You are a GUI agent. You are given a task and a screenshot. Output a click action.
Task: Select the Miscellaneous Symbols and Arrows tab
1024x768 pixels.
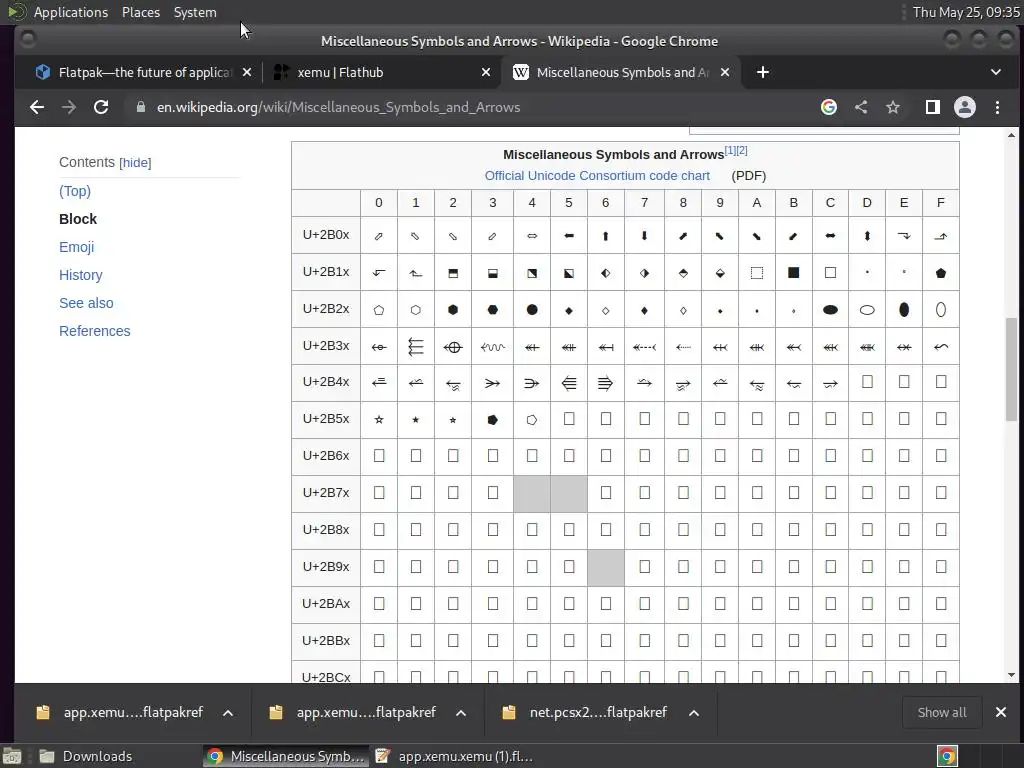click(x=622, y=72)
